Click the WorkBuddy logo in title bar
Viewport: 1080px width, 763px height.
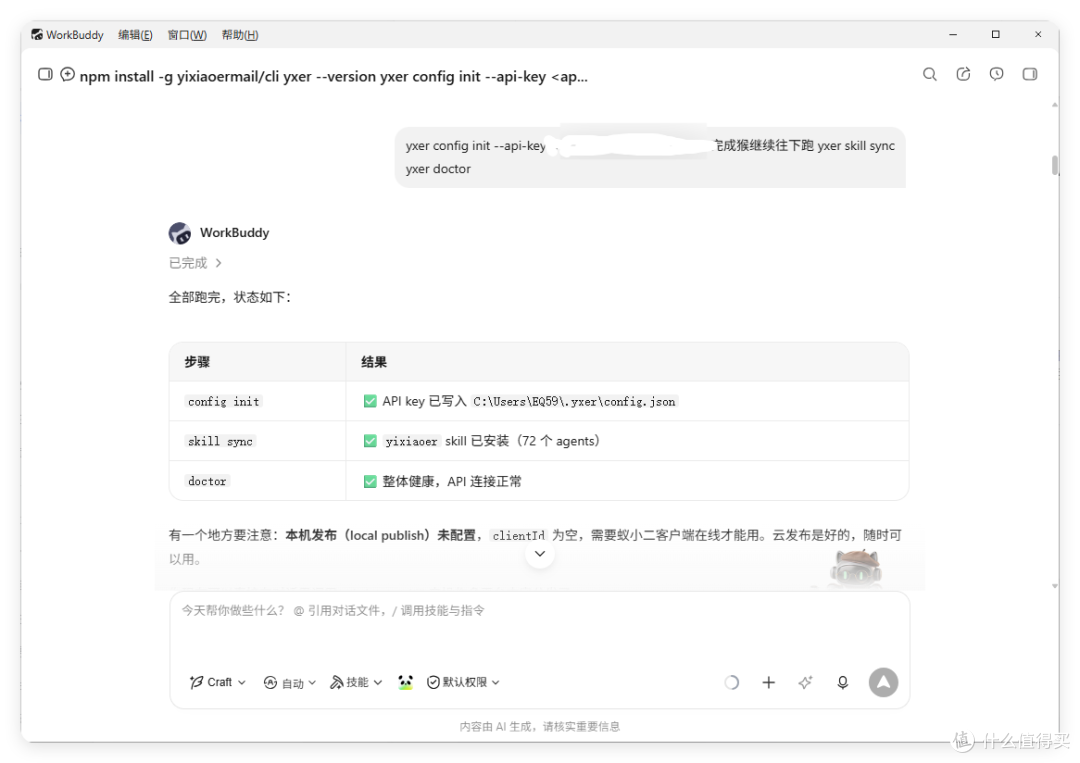coord(37,34)
